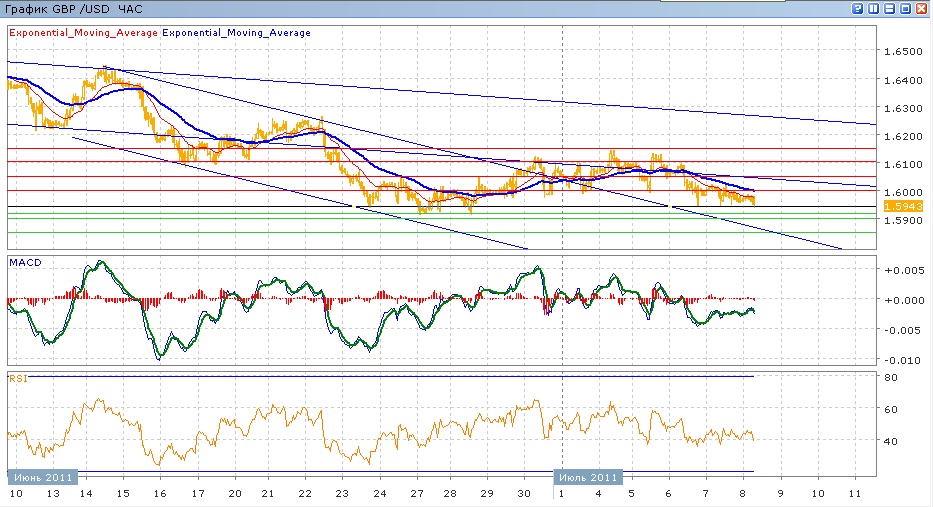Click the Июнь 2011 month marker

(41, 477)
